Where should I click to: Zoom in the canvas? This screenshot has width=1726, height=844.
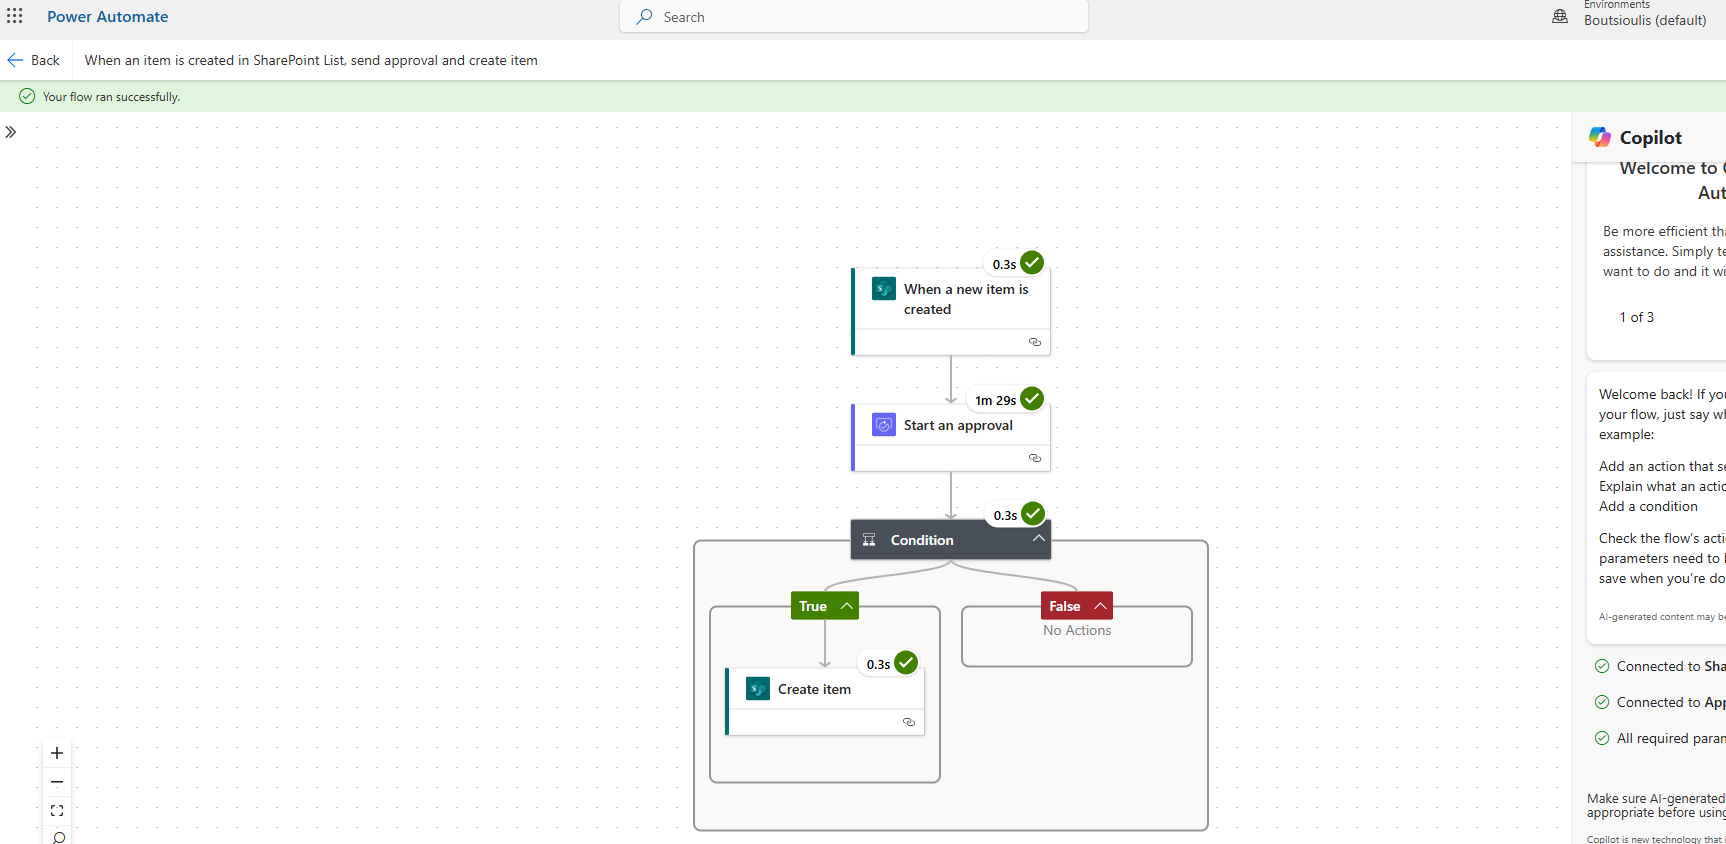click(x=57, y=753)
